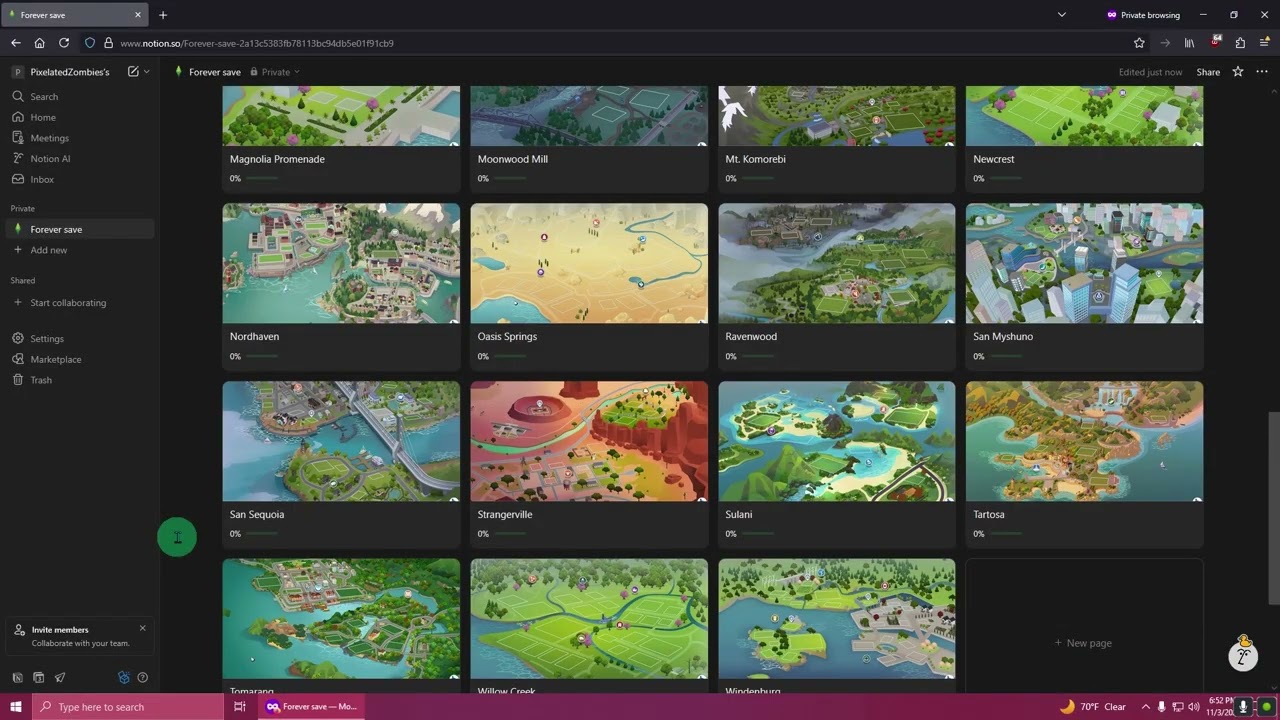Click the Windows taskbar search box
1280x720 pixels.
[127, 707]
